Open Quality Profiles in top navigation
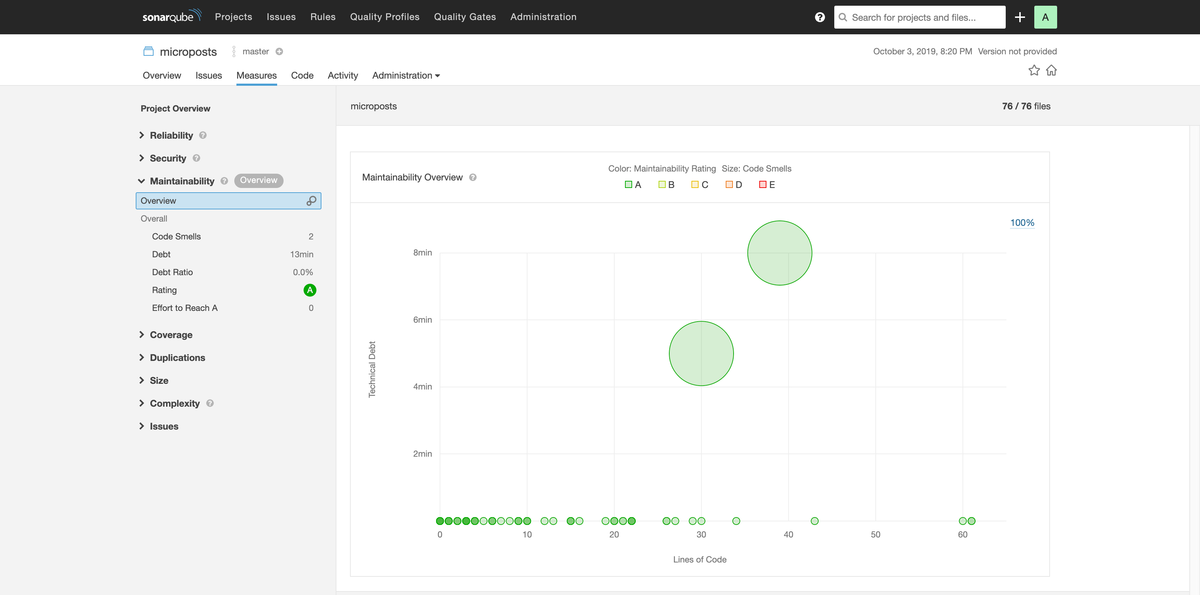Screen dimensions: 1200x595 pos(385,17)
